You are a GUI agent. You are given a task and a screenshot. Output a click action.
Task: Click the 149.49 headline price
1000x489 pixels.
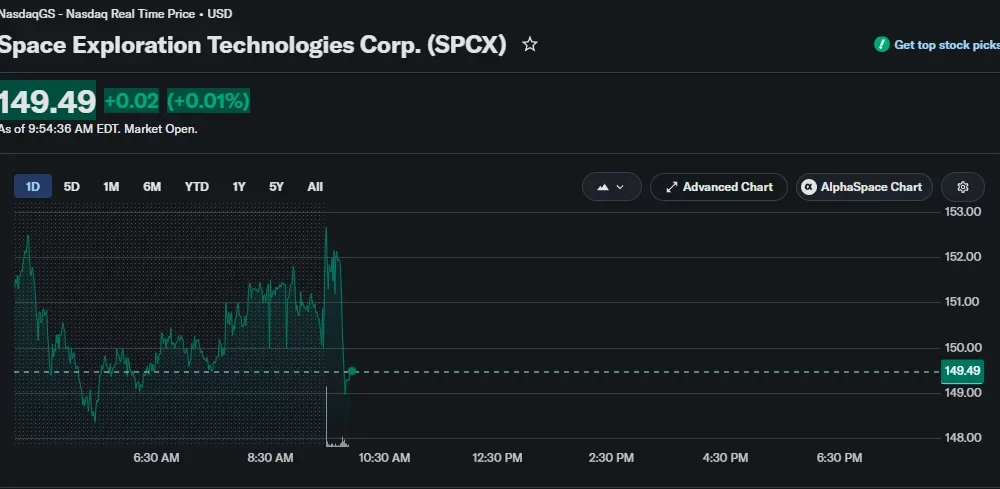coord(48,101)
